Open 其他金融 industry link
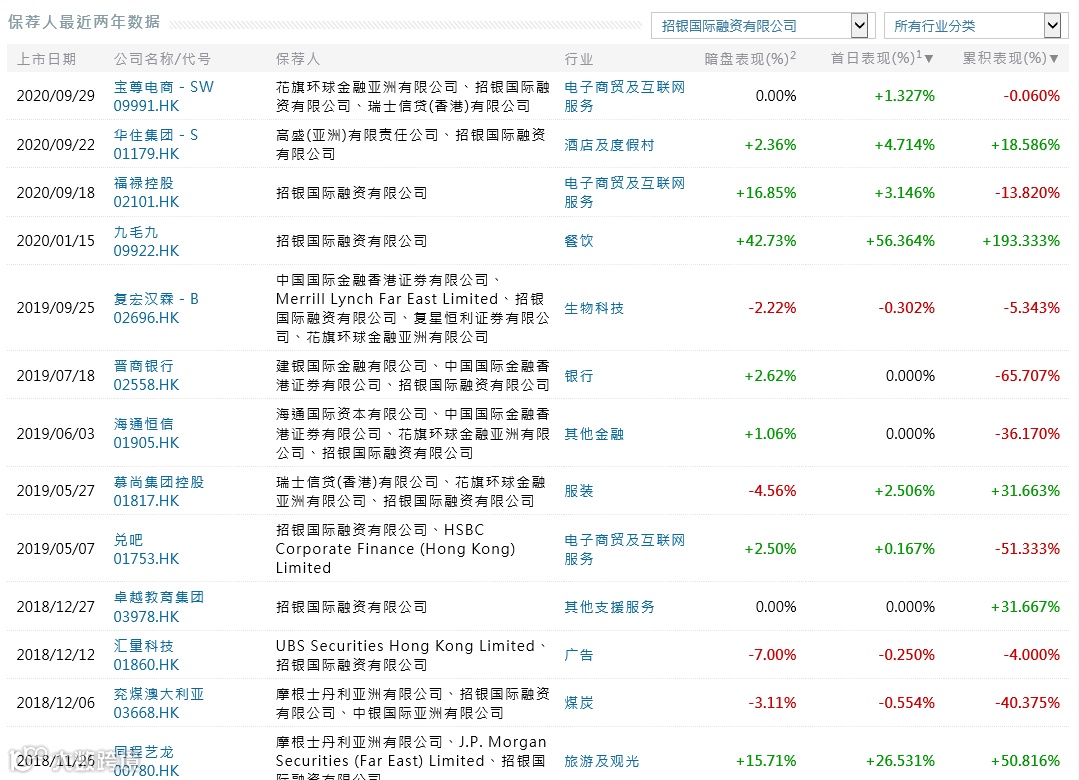The height and width of the screenshot is (780, 1079). coord(594,434)
